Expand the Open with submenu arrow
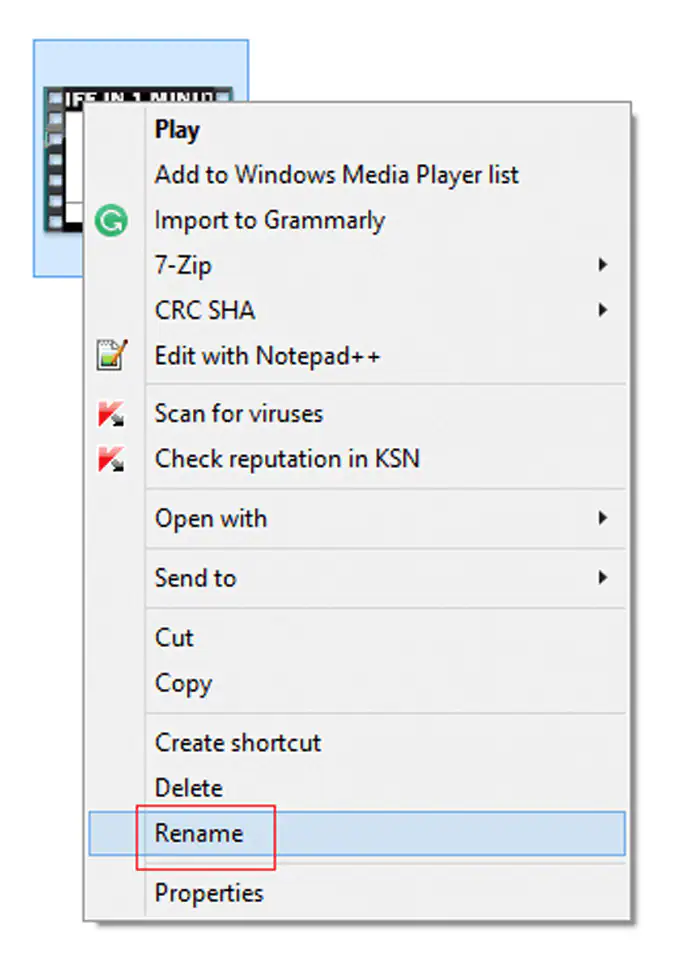700x955 pixels. 602,519
